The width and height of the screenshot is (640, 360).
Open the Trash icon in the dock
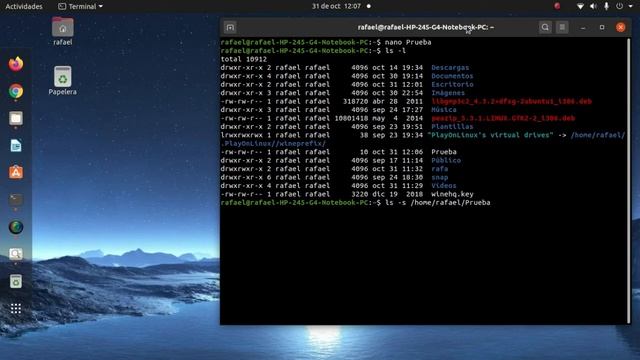point(16,281)
